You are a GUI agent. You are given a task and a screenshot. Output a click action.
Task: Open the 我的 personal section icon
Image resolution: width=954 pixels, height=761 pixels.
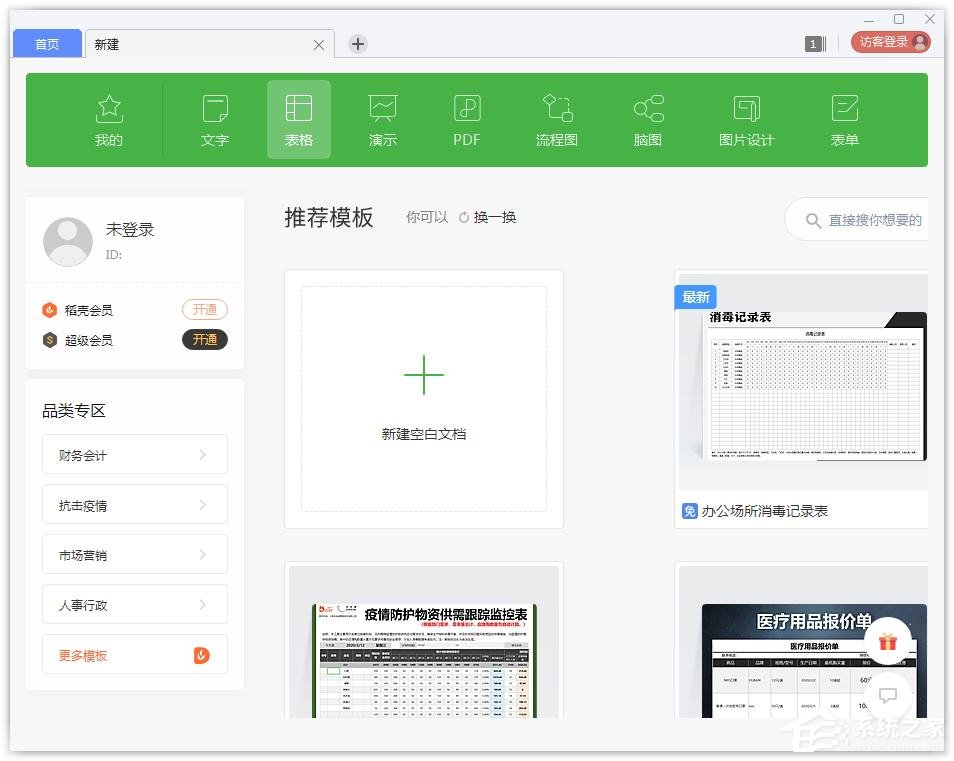pyautogui.click(x=108, y=118)
